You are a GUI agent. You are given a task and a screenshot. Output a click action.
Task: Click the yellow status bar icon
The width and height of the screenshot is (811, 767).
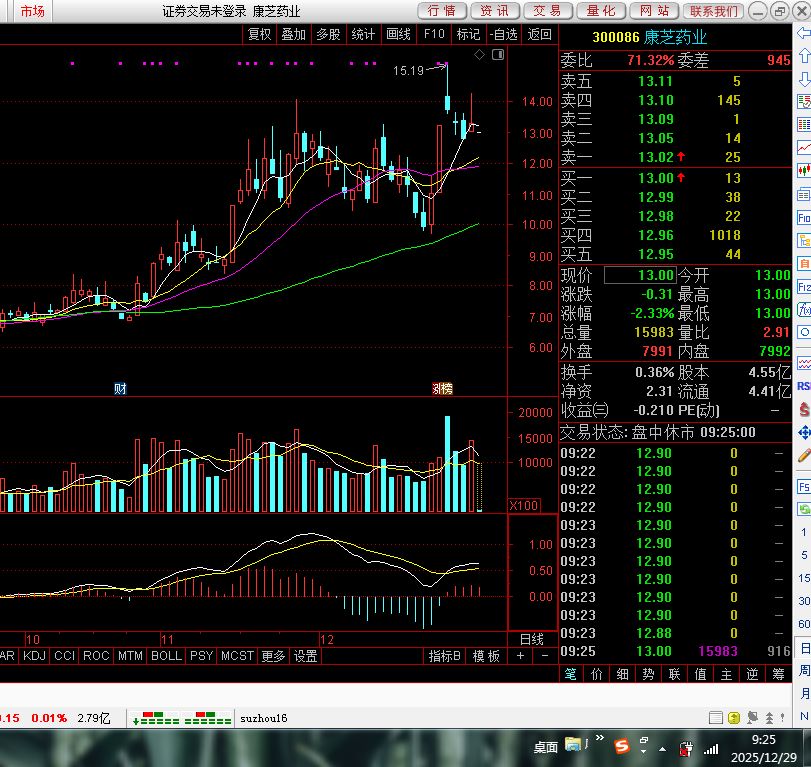733,717
